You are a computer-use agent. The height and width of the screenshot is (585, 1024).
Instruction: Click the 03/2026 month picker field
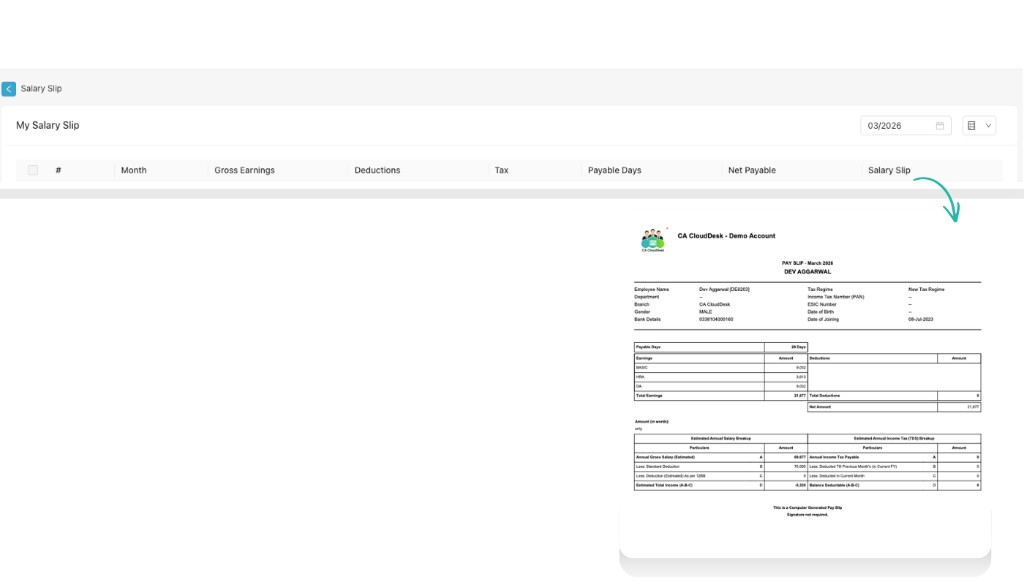point(896,126)
